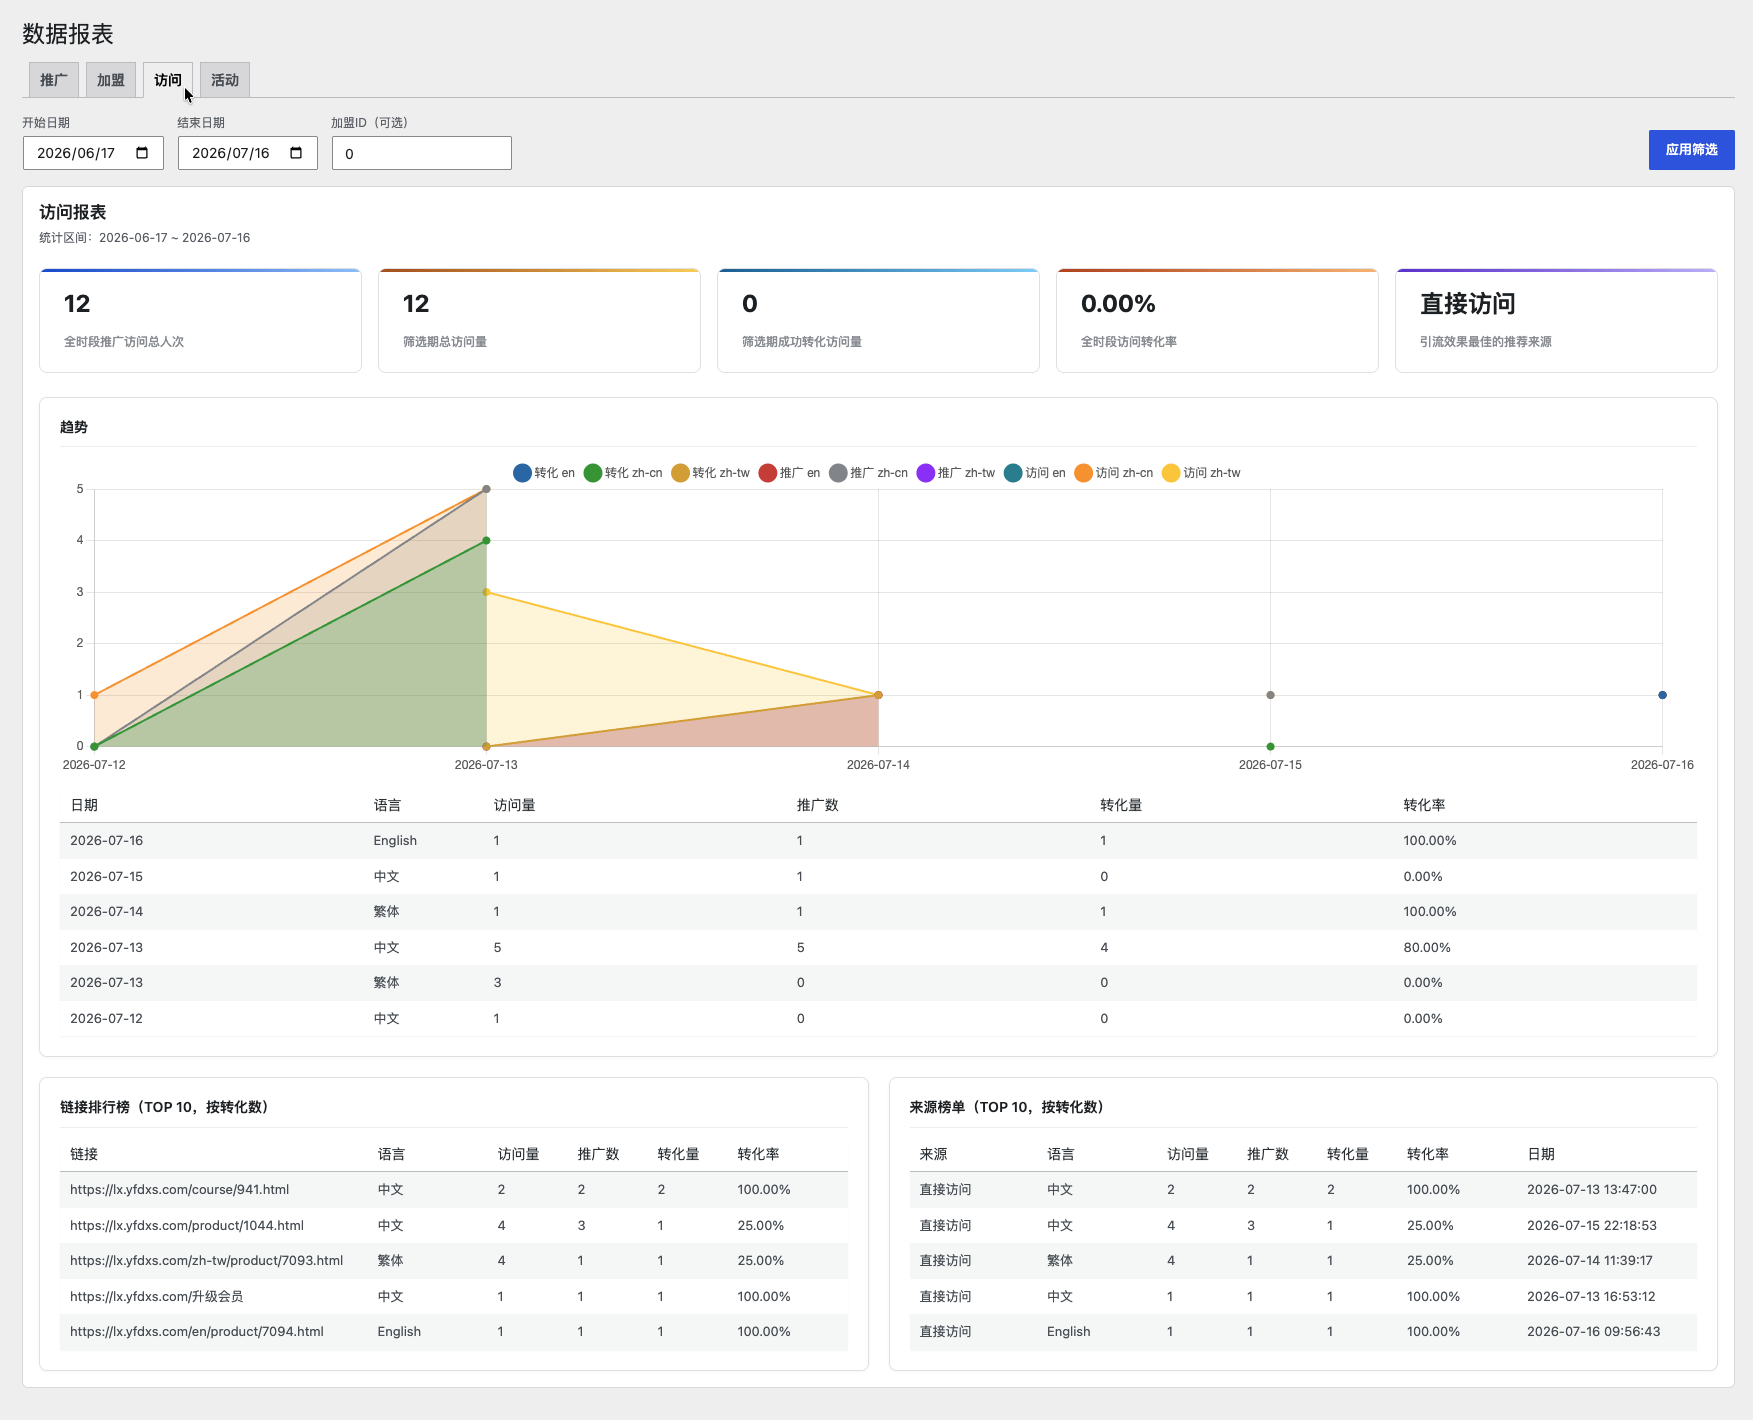Hide 访问 zh-cn series in legend
This screenshot has height=1420, width=1753.
pos(1113,473)
